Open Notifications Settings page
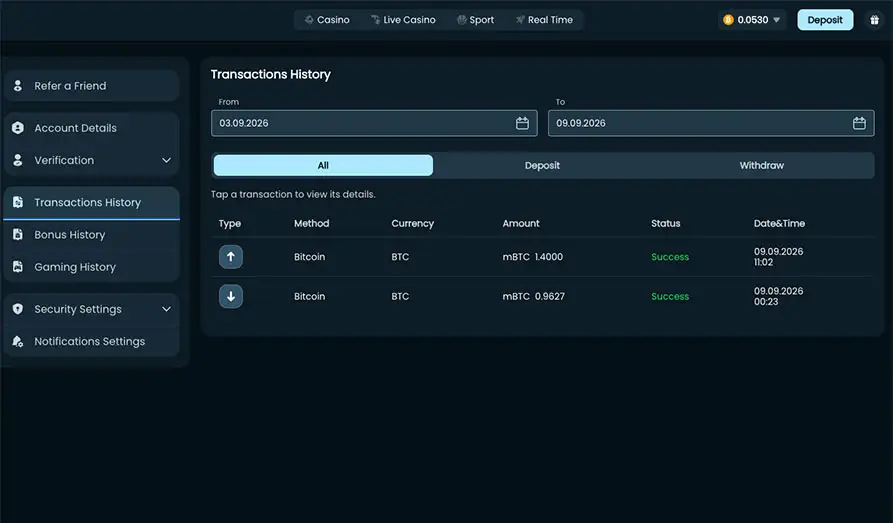 tap(92, 341)
